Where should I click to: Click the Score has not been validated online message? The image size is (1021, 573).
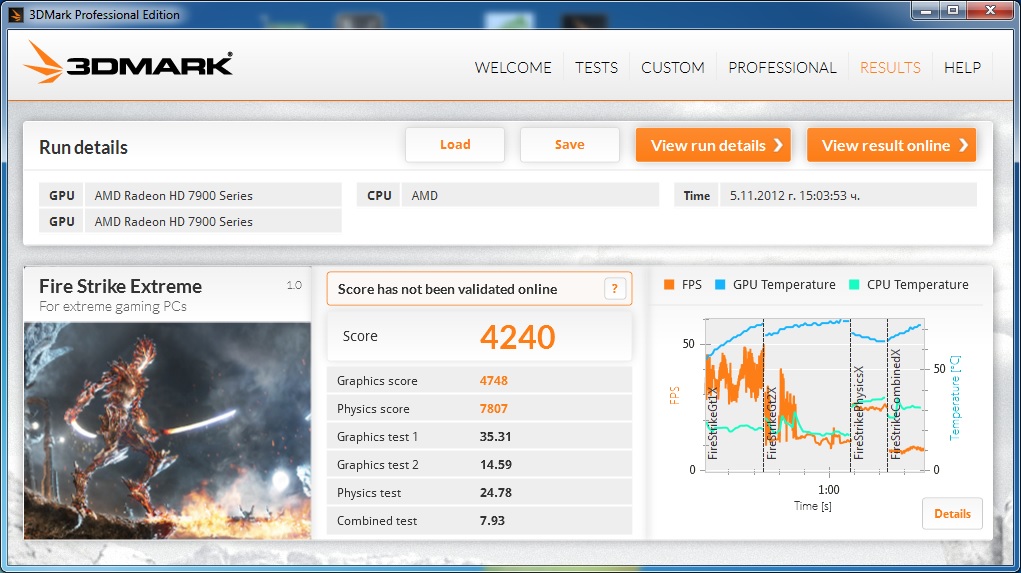[447, 289]
